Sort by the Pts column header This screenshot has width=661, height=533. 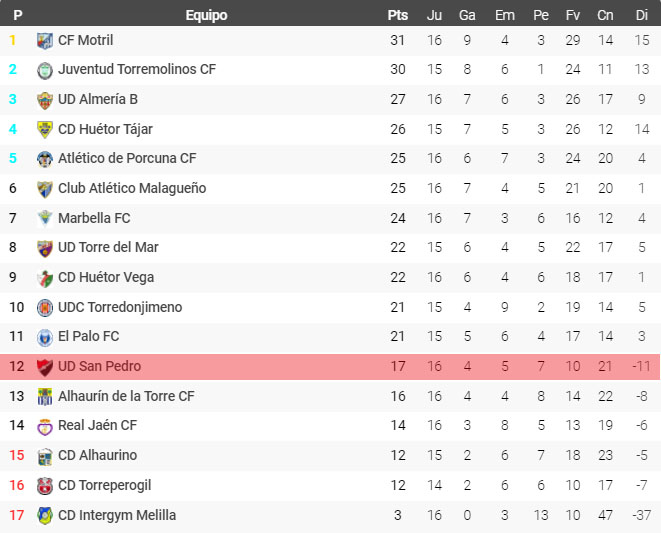398,15
